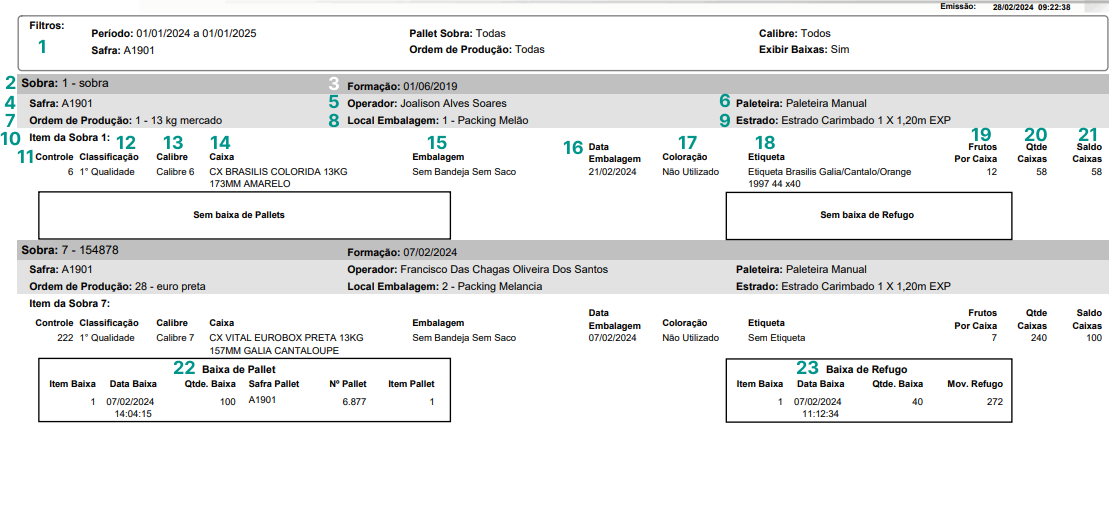The height and width of the screenshot is (507, 1120).
Task: Click the Sem Etiqueta cell
Action: [776, 338]
